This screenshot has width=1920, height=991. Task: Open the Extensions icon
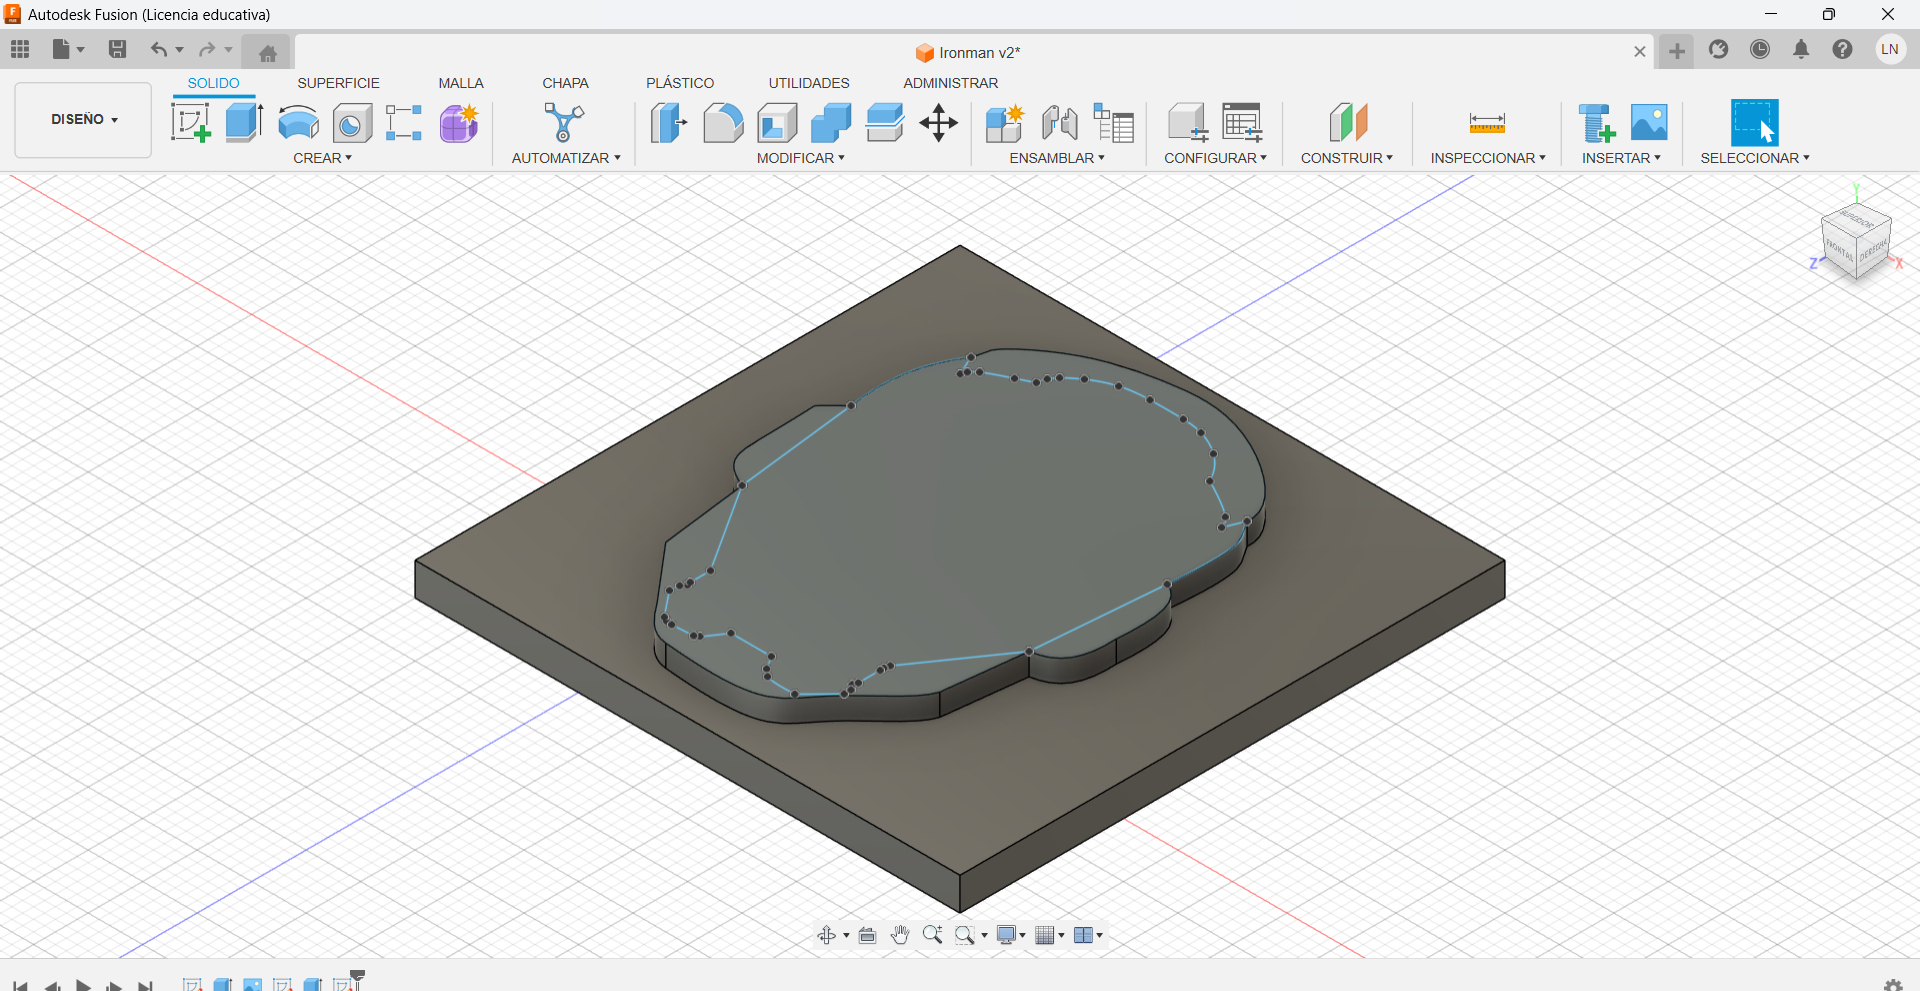[1719, 49]
